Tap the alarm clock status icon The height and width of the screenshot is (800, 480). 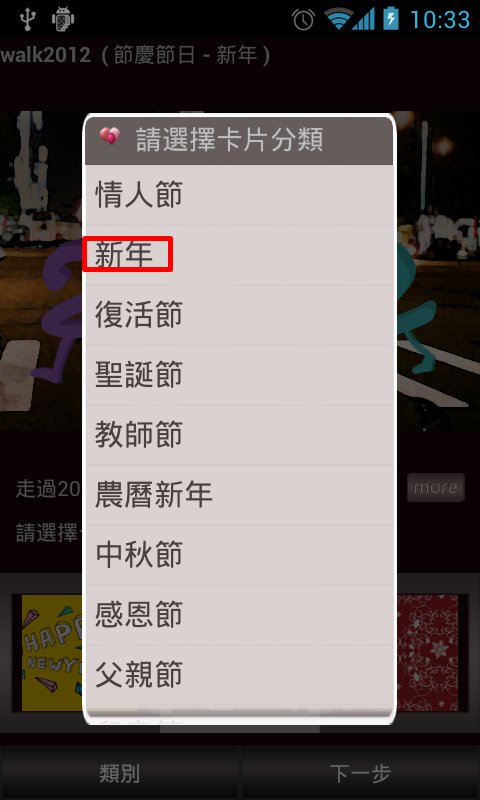pos(304,19)
